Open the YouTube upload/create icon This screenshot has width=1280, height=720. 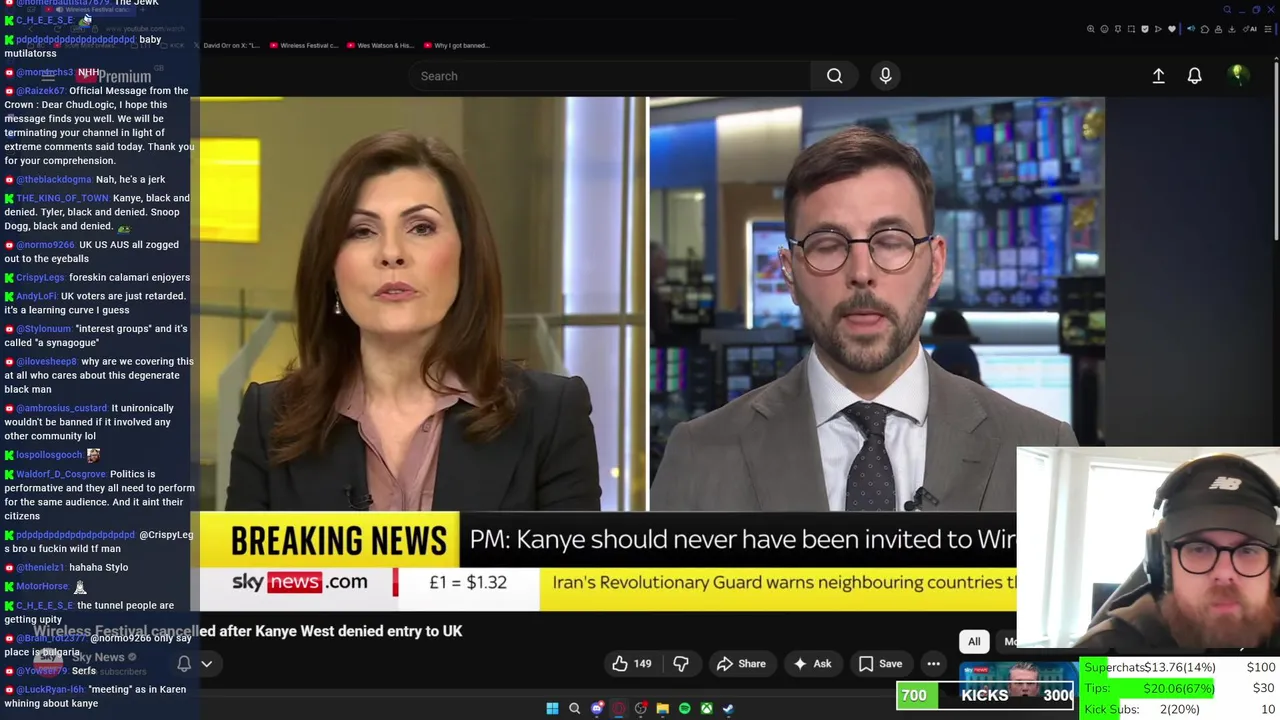click(1158, 76)
